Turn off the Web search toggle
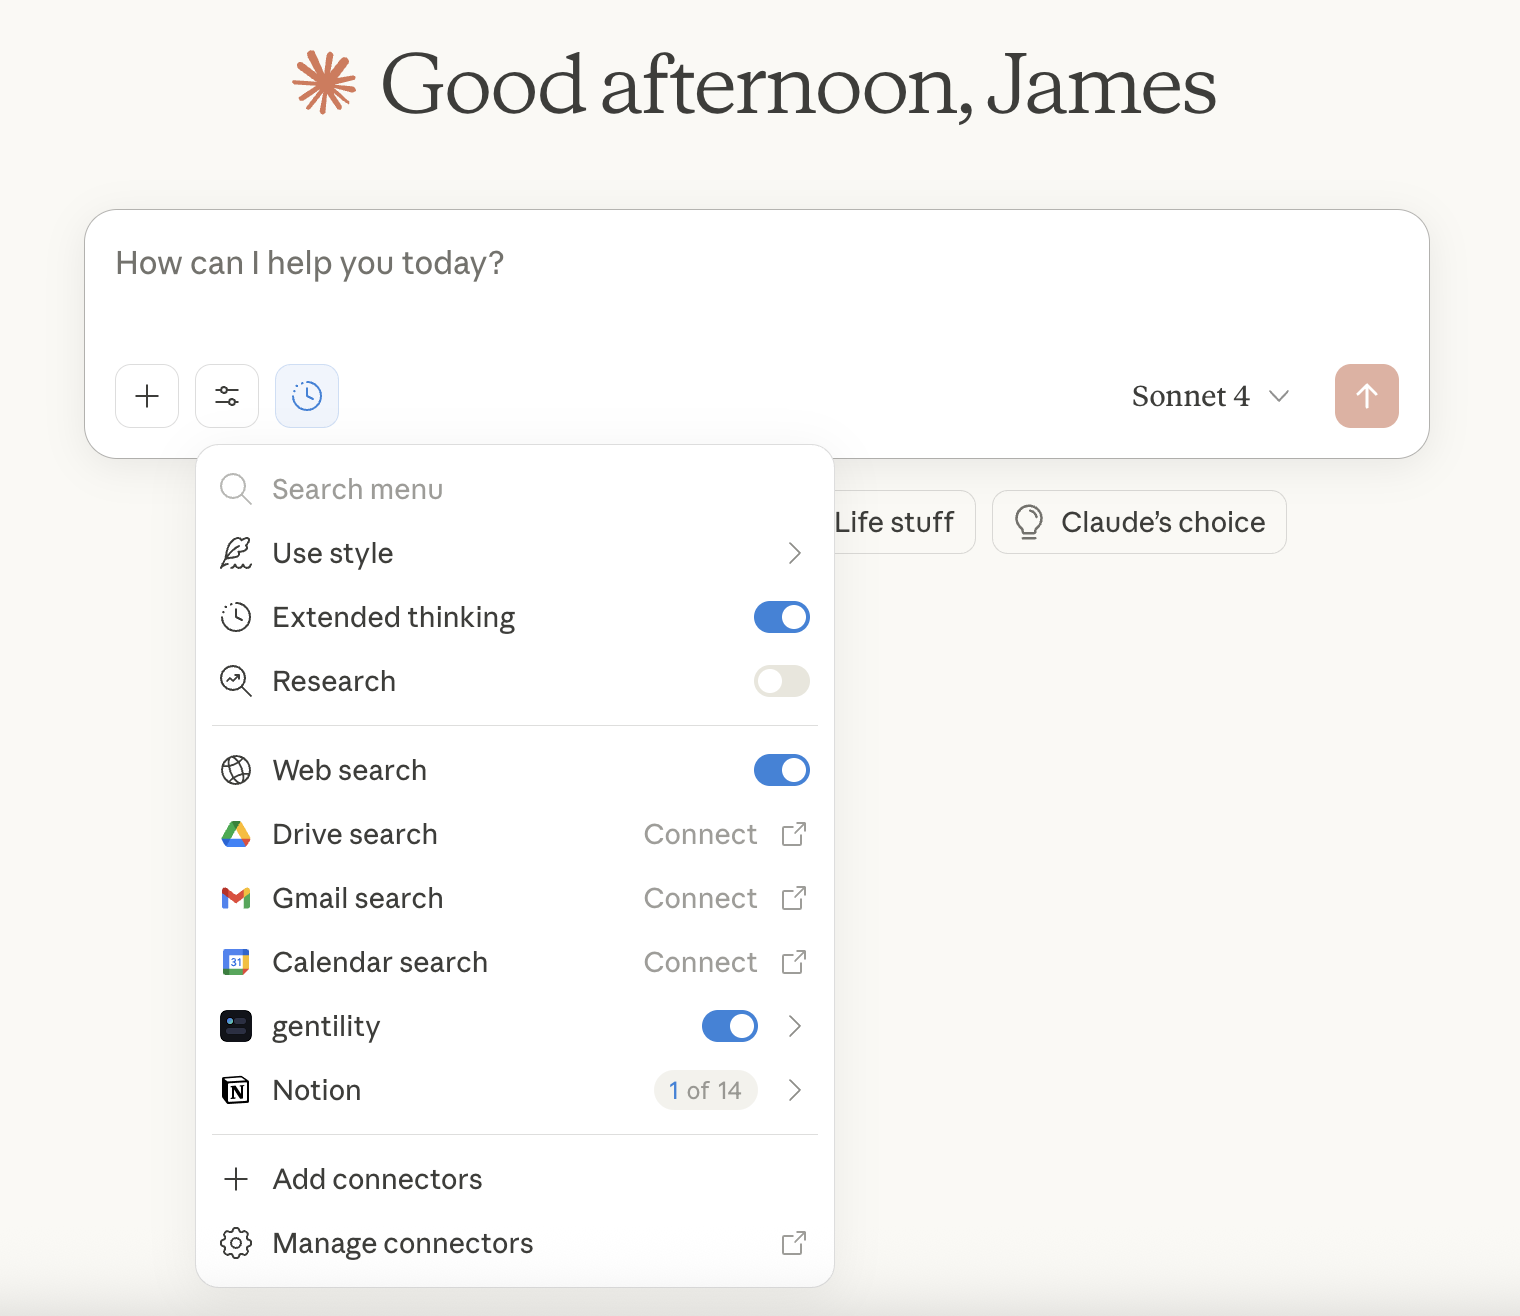 [781, 770]
